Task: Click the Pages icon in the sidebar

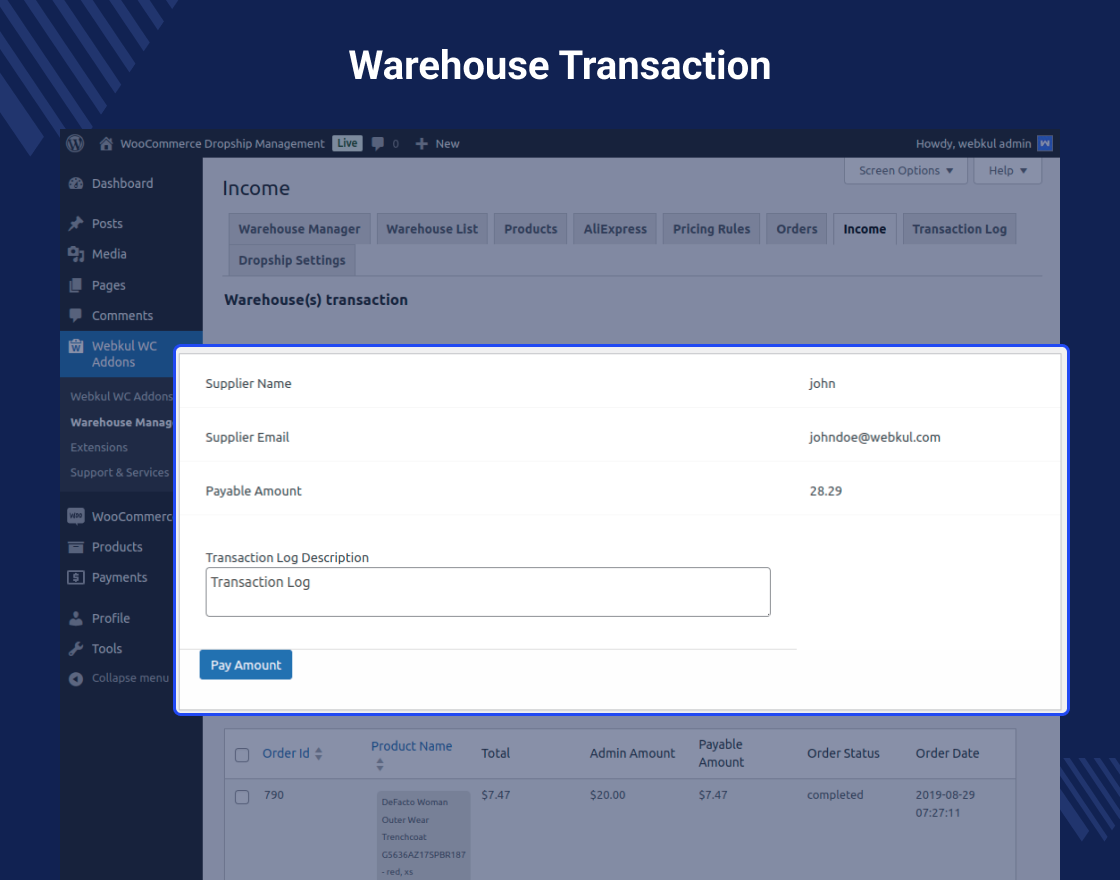Action: click(77, 285)
